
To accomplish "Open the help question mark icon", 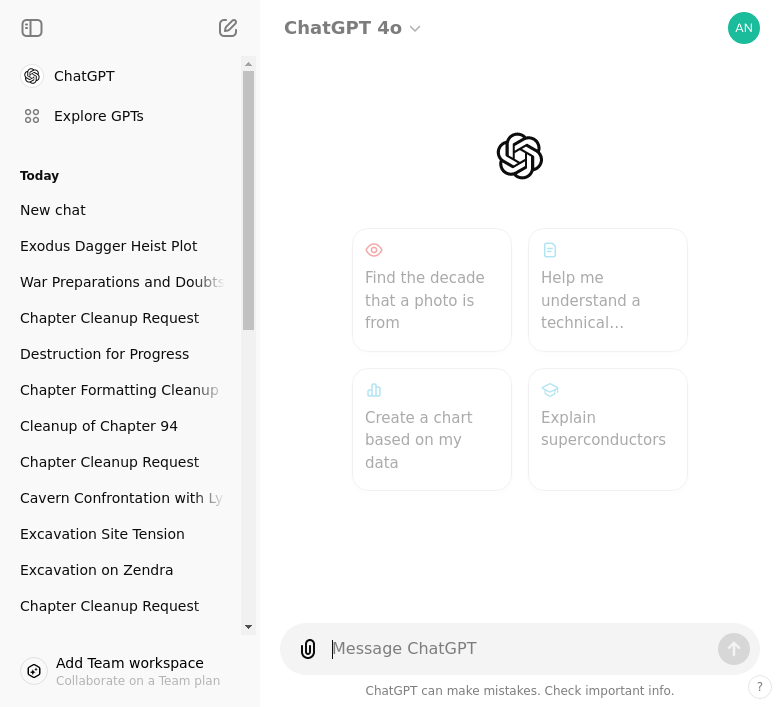I will tap(760, 687).
